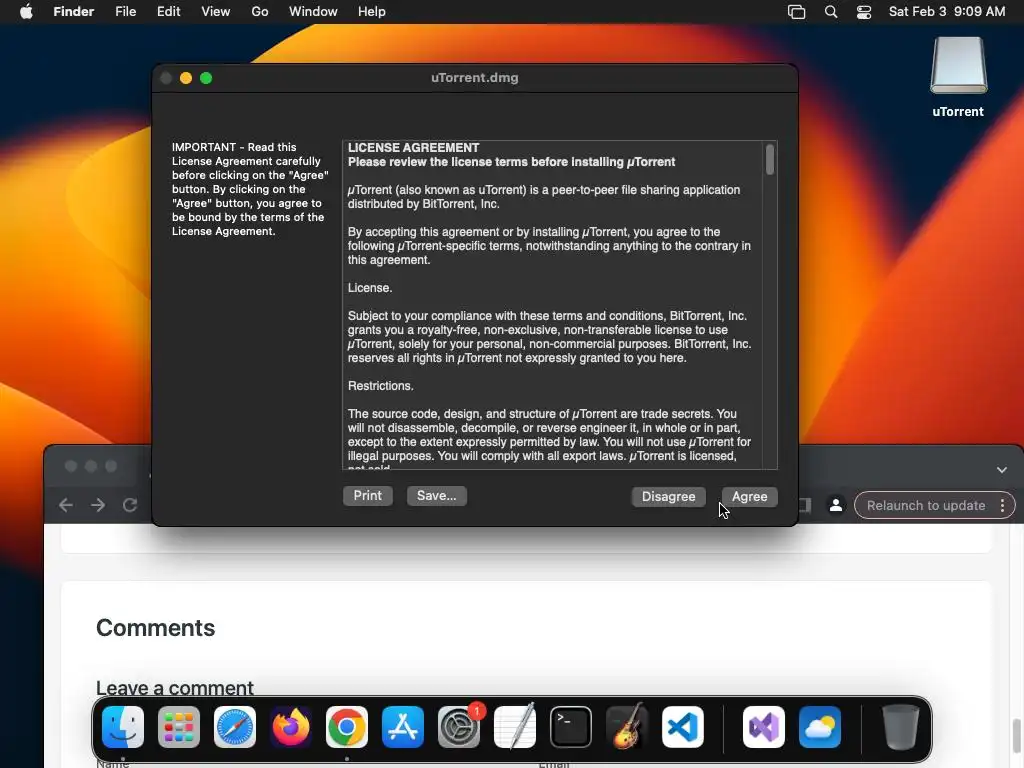Image resolution: width=1024 pixels, height=768 pixels.
Task: Click the Disagree button
Action: pyautogui.click(x=668, y=496)
